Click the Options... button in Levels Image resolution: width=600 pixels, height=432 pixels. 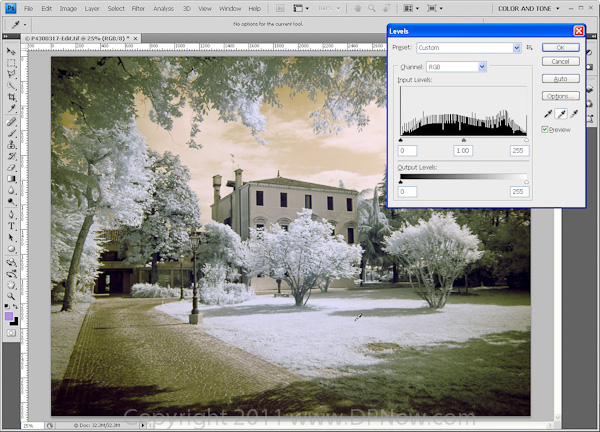click(x=560, y=96)
